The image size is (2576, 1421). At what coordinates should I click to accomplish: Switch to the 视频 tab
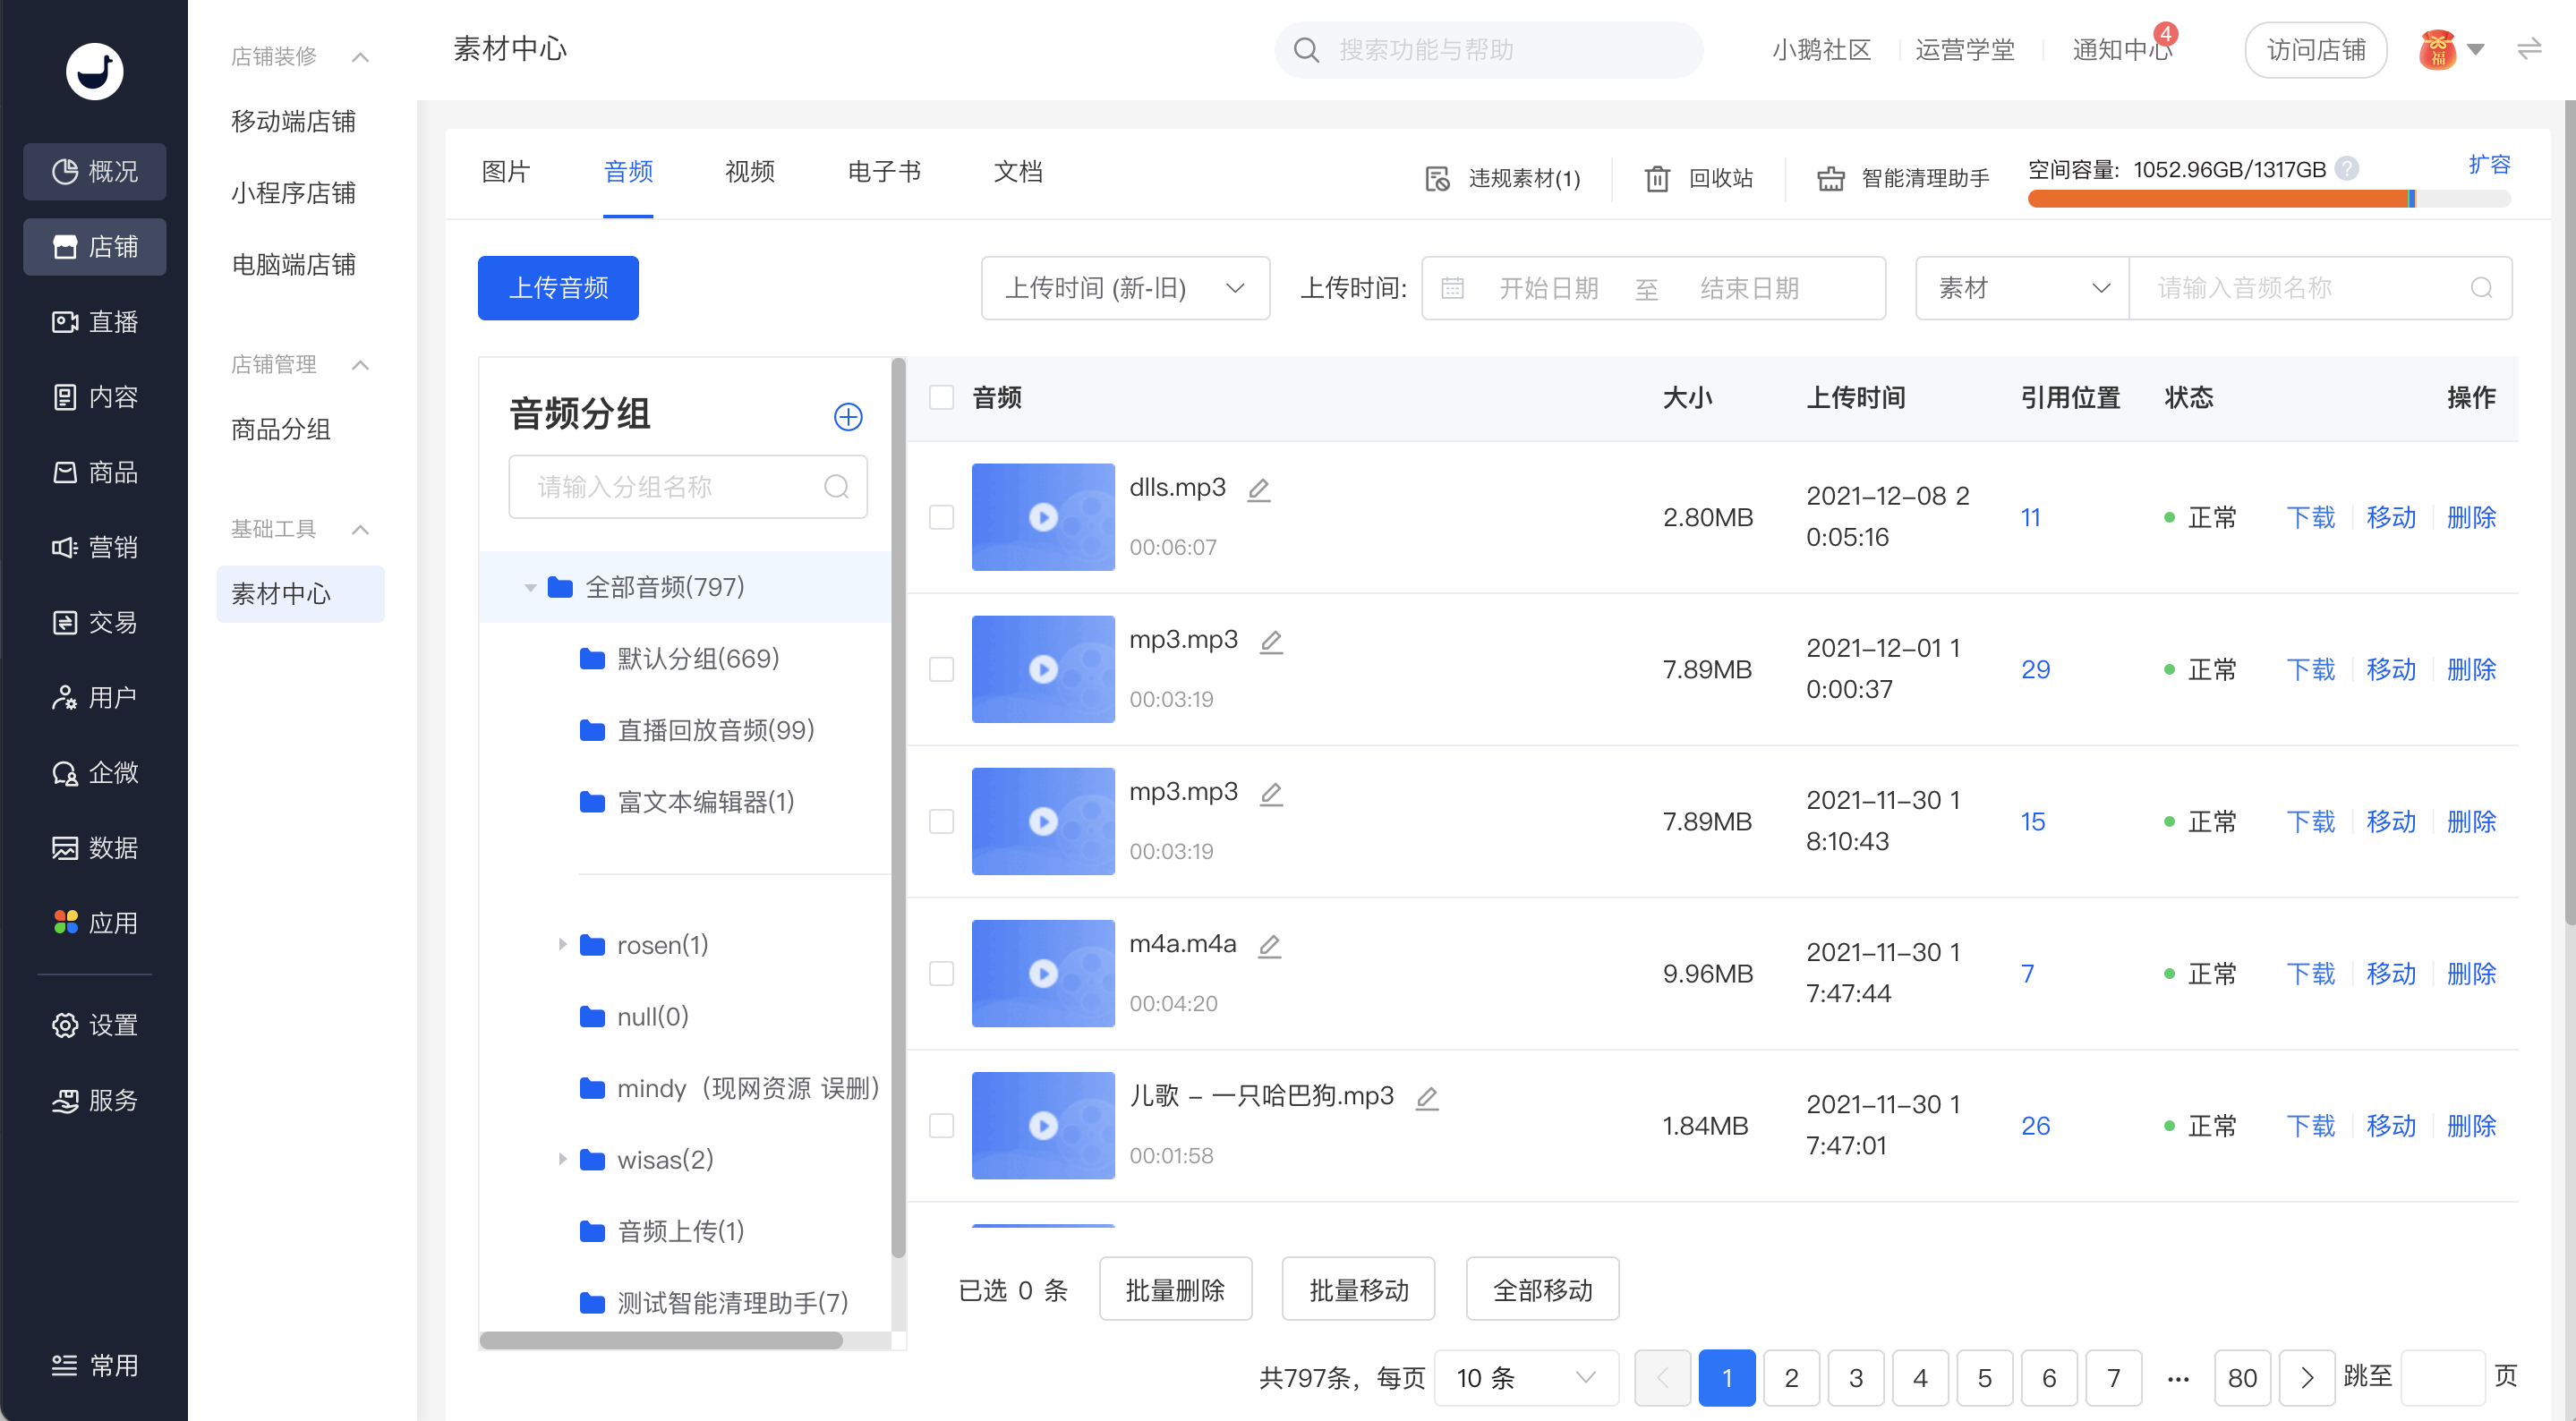click(x=749, y=172)
